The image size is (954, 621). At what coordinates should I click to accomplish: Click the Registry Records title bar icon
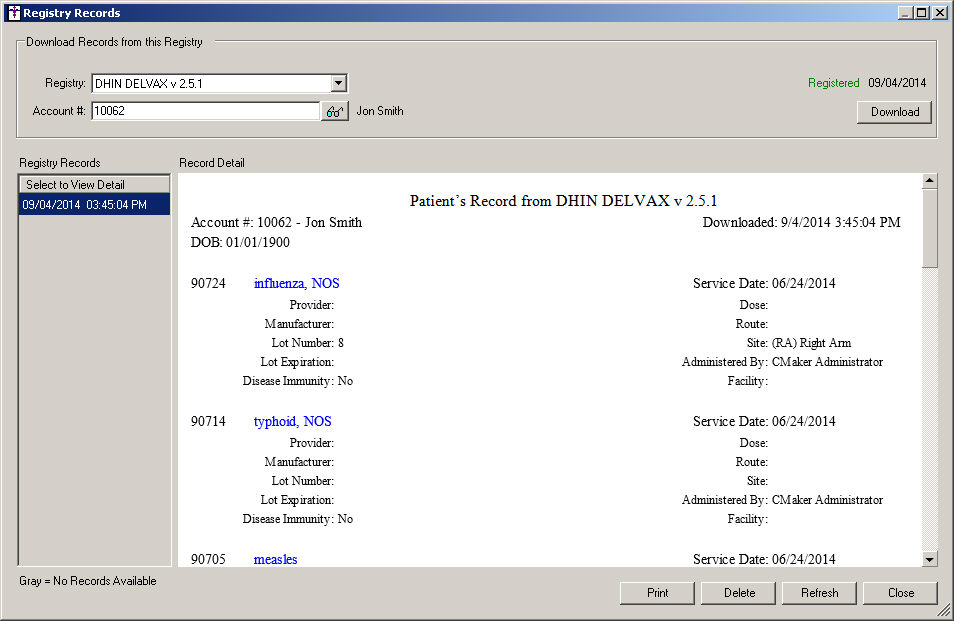[13, 13]
